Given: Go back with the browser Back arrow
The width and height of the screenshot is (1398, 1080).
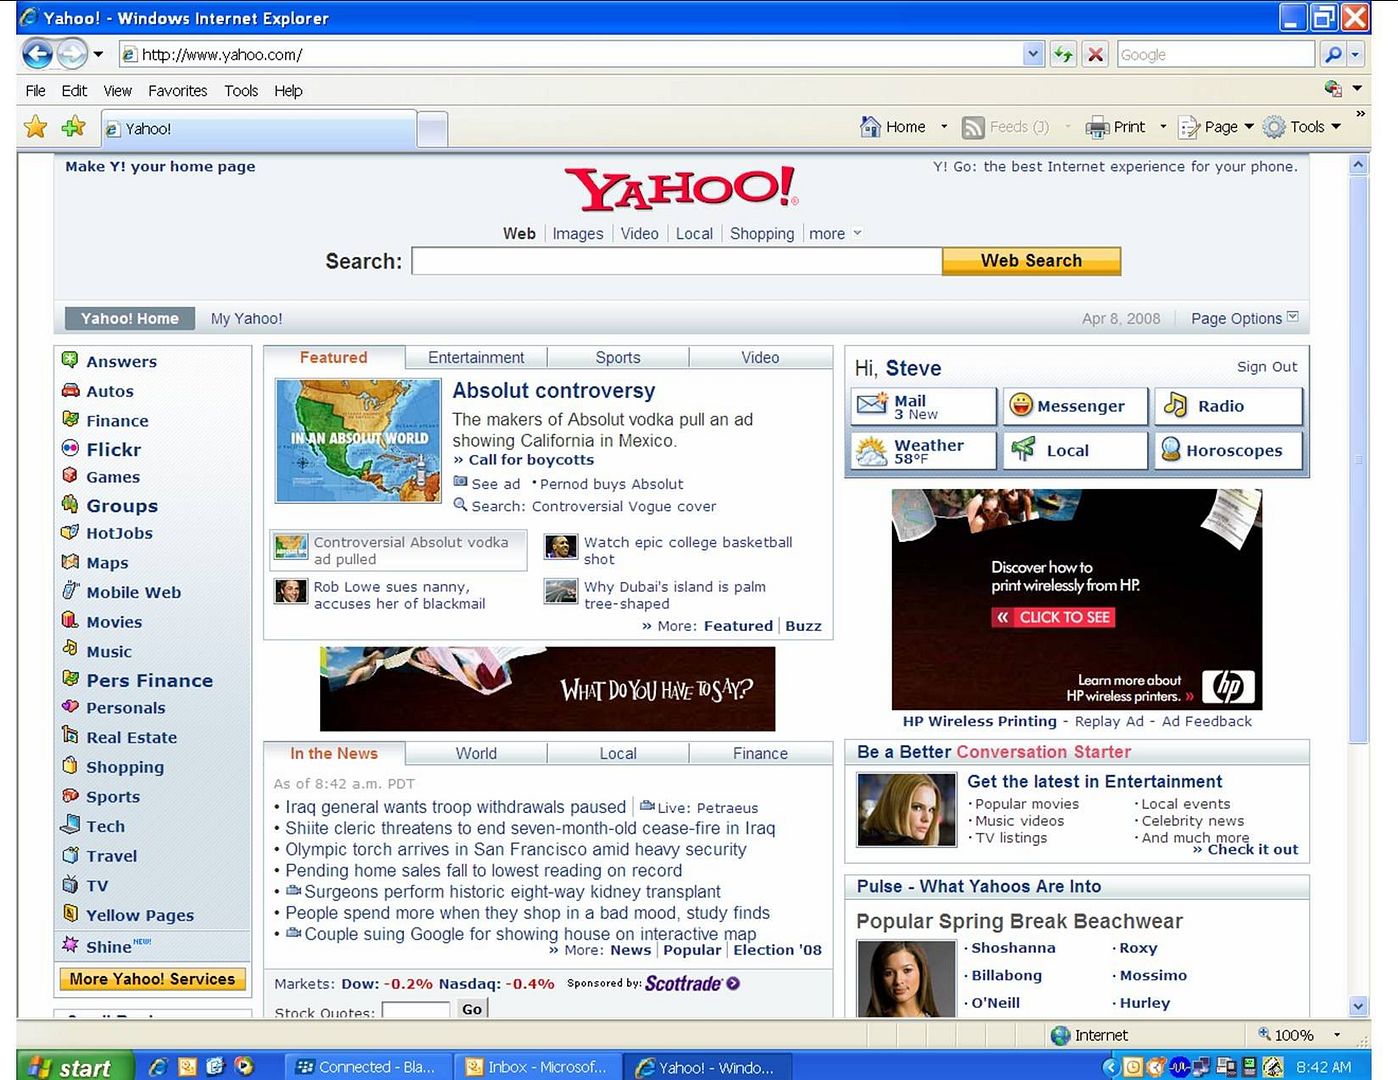Looking at the screenshot, I should (x=38, y=54).
